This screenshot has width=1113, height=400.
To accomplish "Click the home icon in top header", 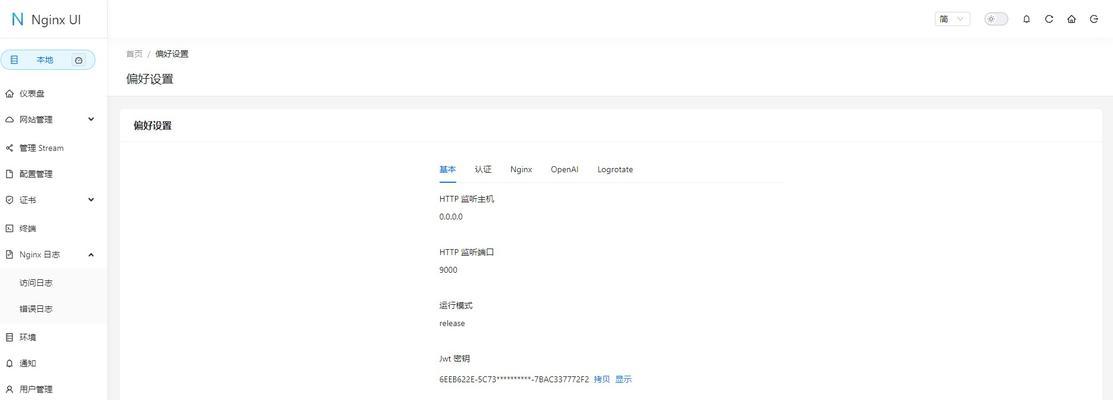I will (x=1071, y=19).
